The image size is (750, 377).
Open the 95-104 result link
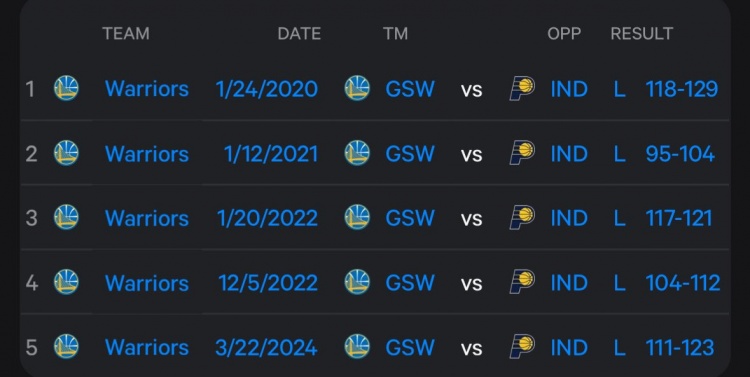[x=680, y=154]
